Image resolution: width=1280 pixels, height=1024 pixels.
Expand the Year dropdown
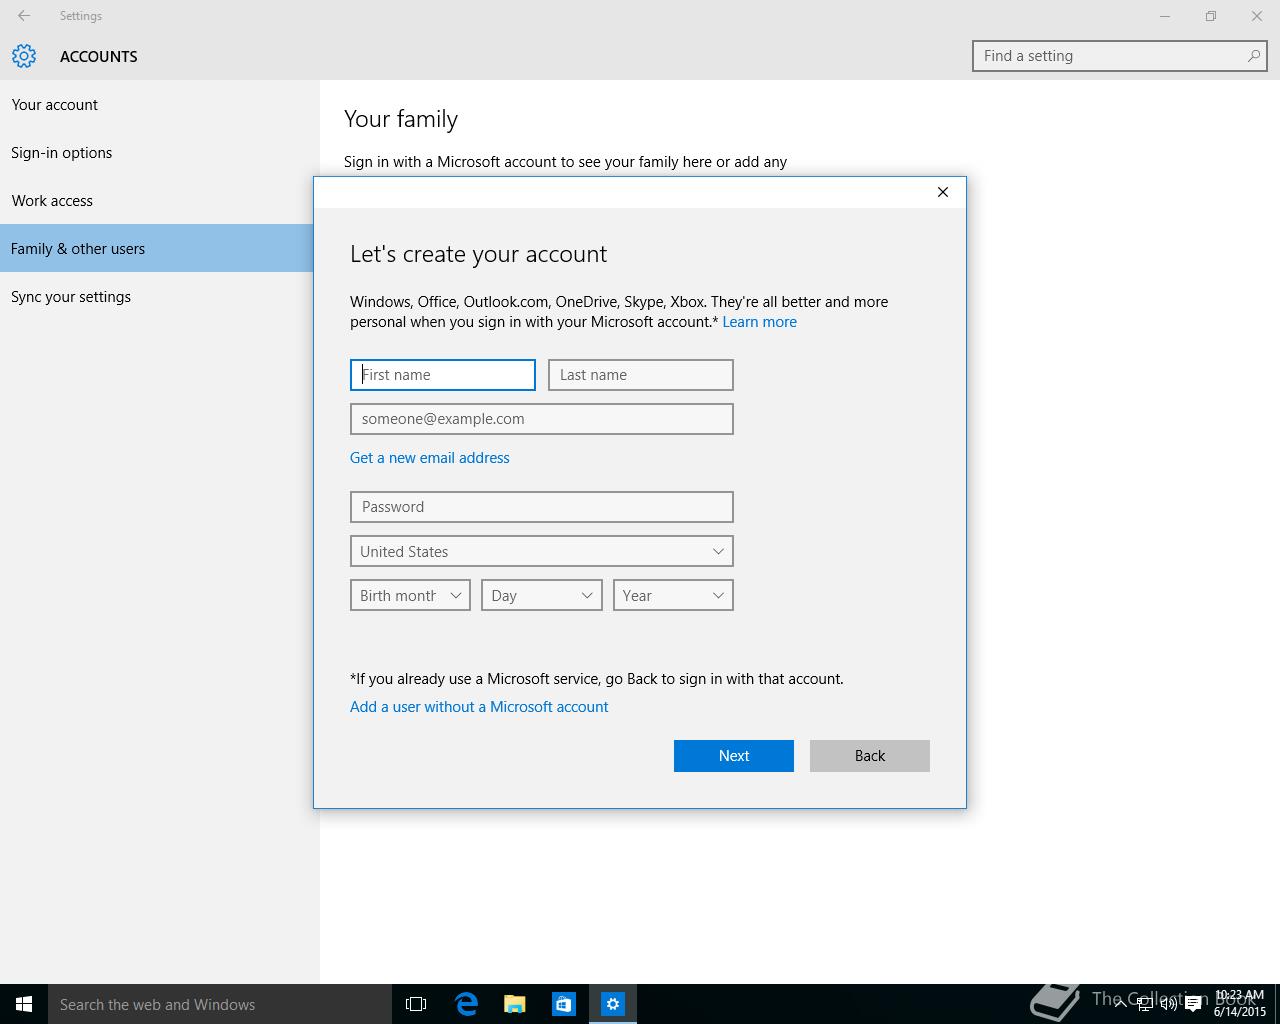(673, 595)
